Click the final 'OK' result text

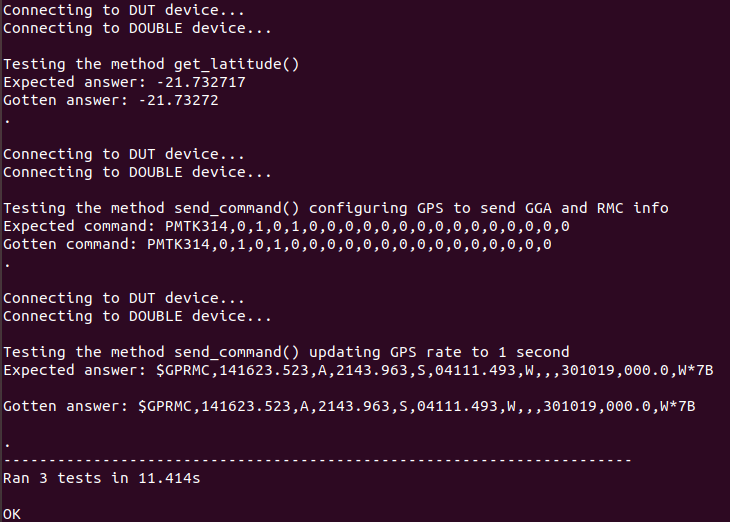[12, 514]
